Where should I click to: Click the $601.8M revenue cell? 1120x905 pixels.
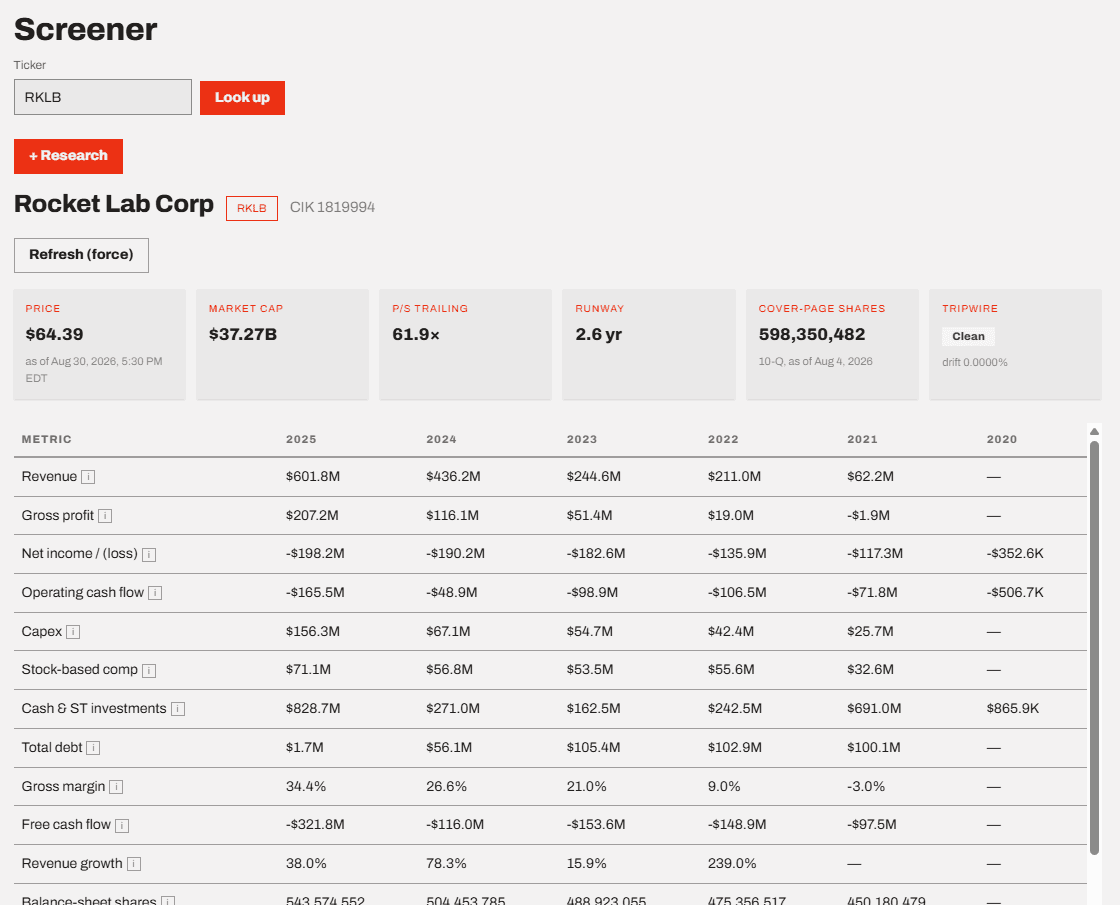313,476
